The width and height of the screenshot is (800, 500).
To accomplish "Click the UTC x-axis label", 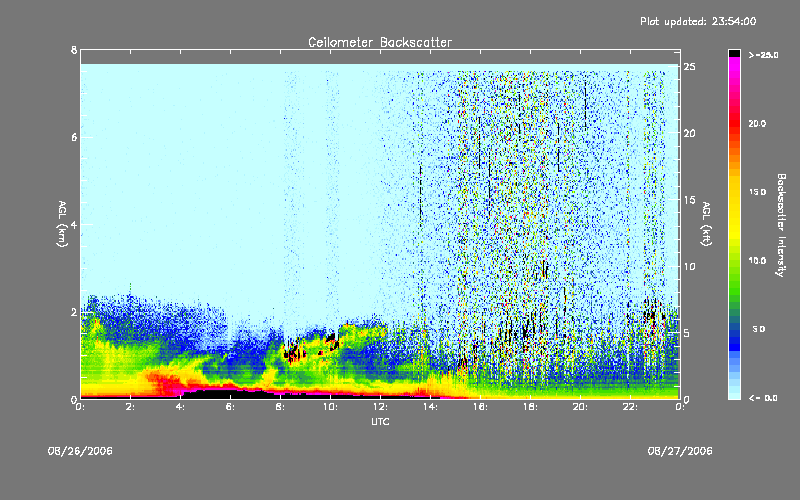I will [x=380, y=421].
